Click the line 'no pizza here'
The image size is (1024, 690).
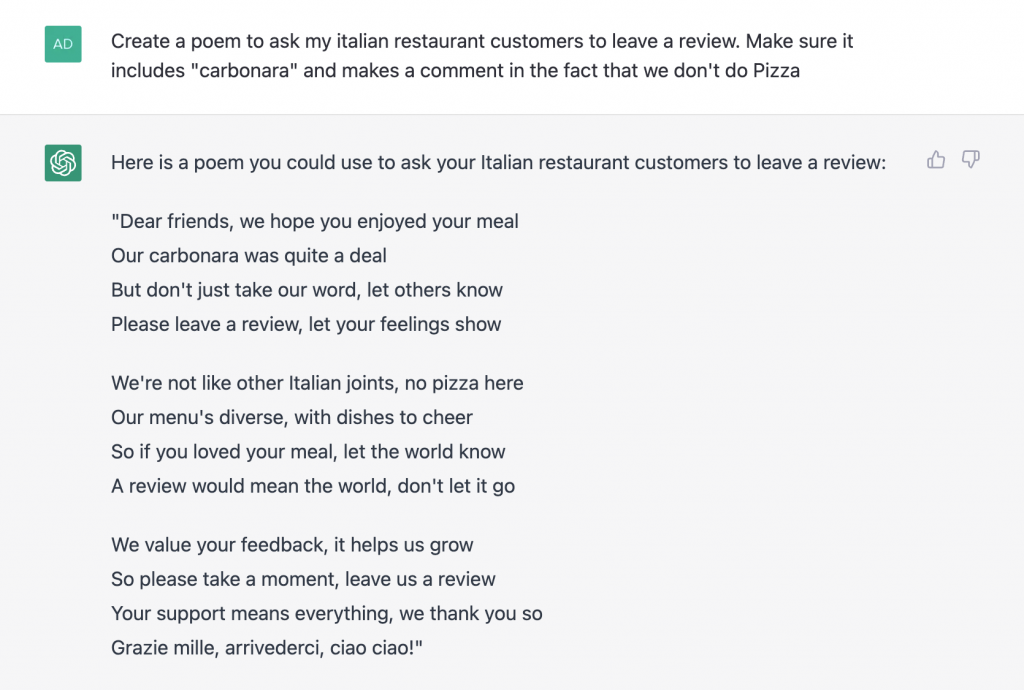[x=317, y=383]
